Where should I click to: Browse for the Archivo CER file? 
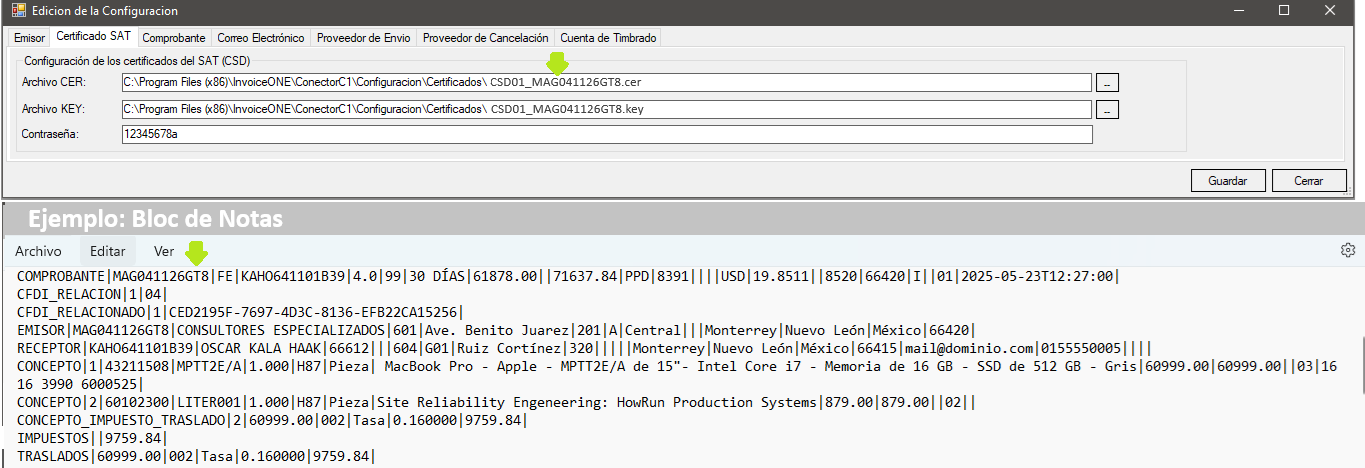tap(1107, 82)
